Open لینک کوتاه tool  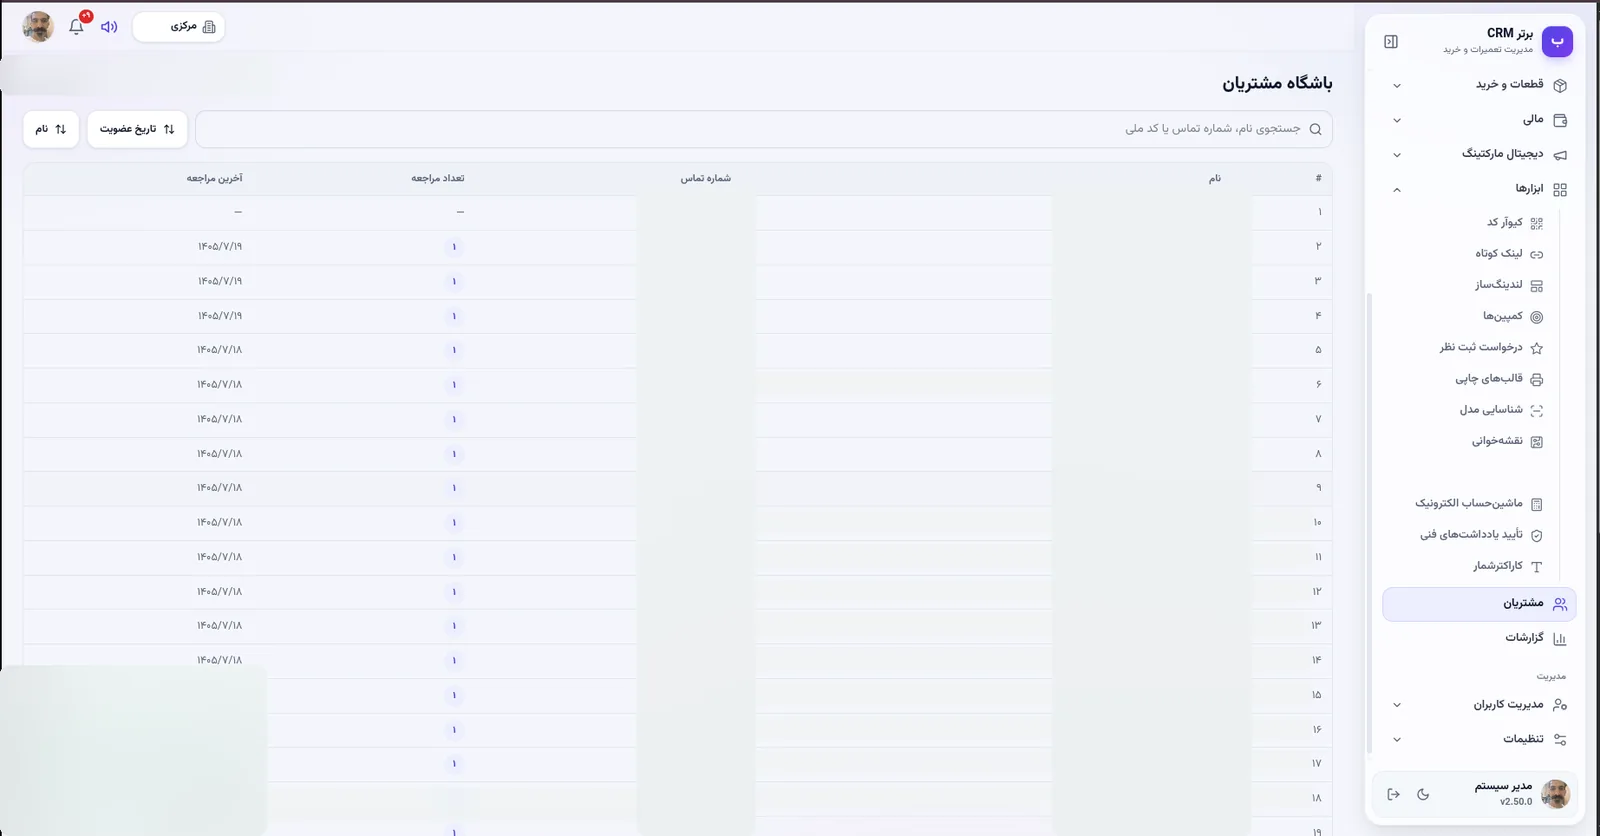click(x=1498, y=254)
